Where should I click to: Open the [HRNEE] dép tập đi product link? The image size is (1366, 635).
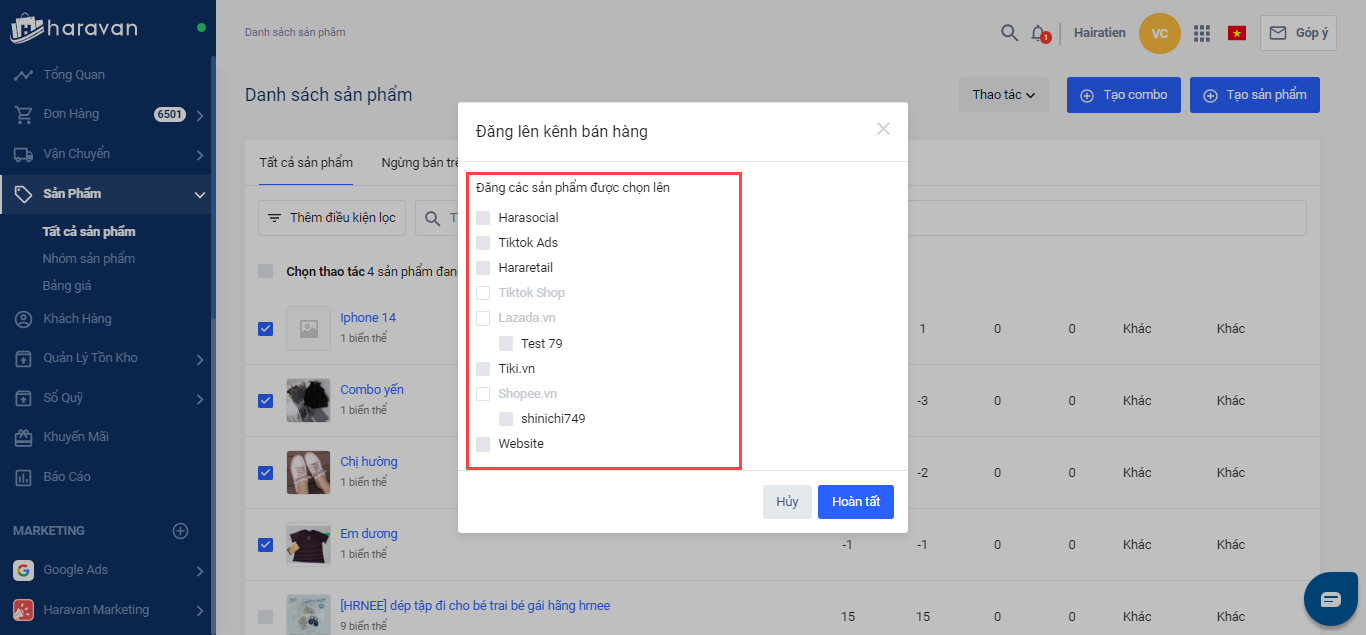tap(475, 606)
